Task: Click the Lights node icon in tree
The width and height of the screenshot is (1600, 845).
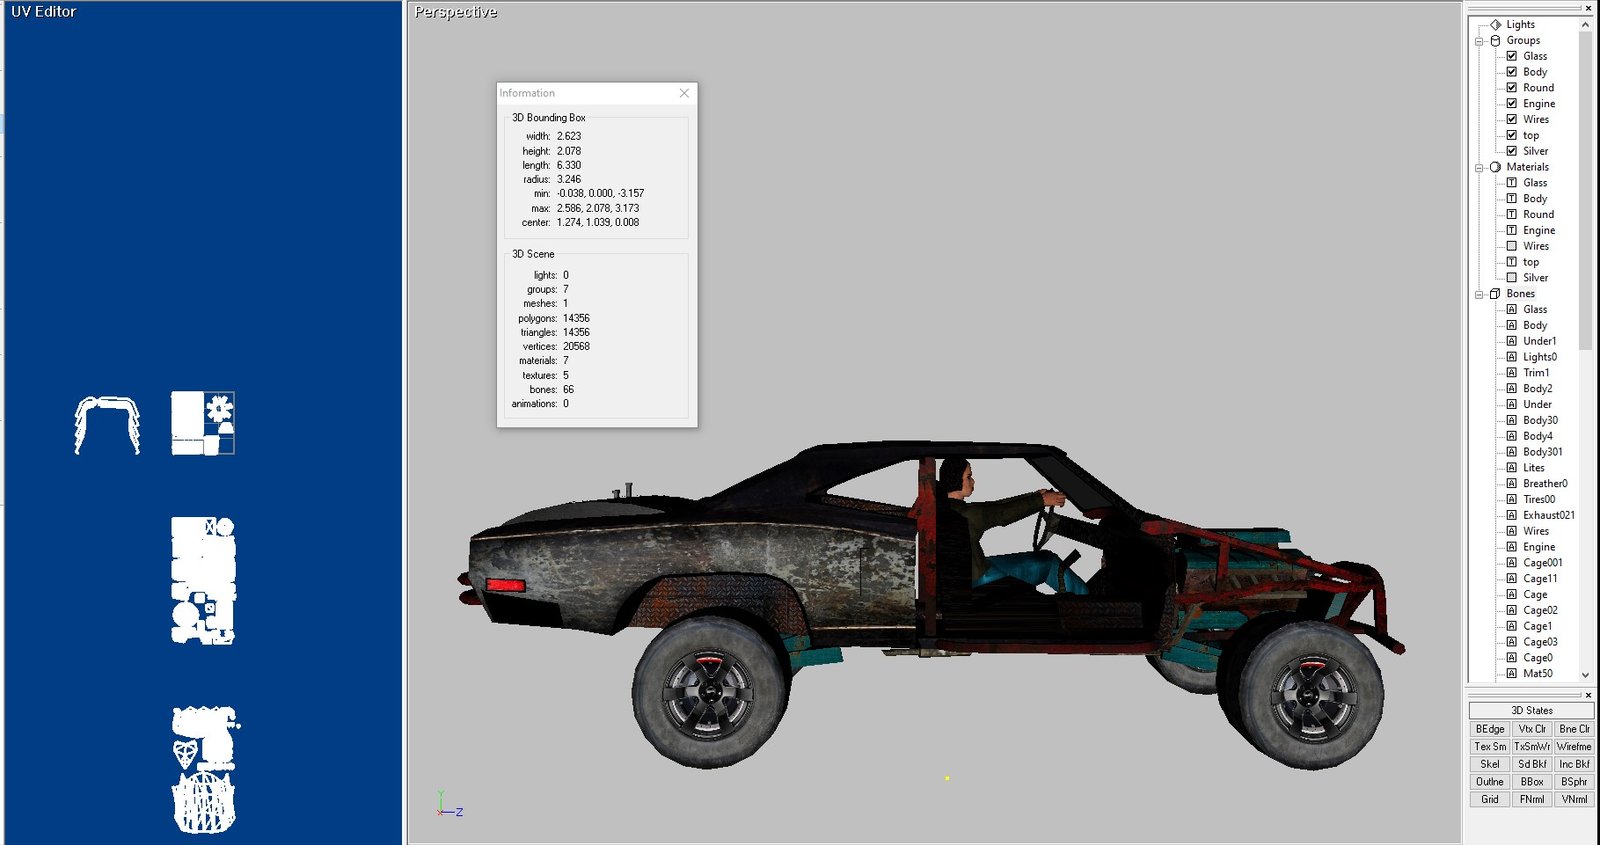Action: [x=1496, y=24]
